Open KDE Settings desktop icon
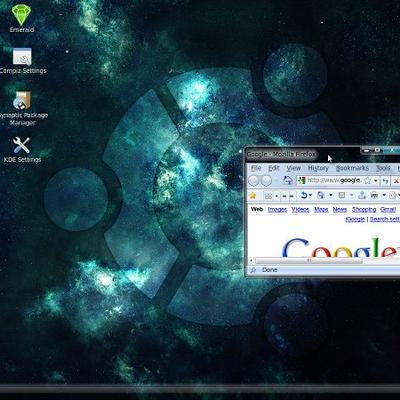The width and height of the screenshot is (400, 400). click(x=22, y=150)
